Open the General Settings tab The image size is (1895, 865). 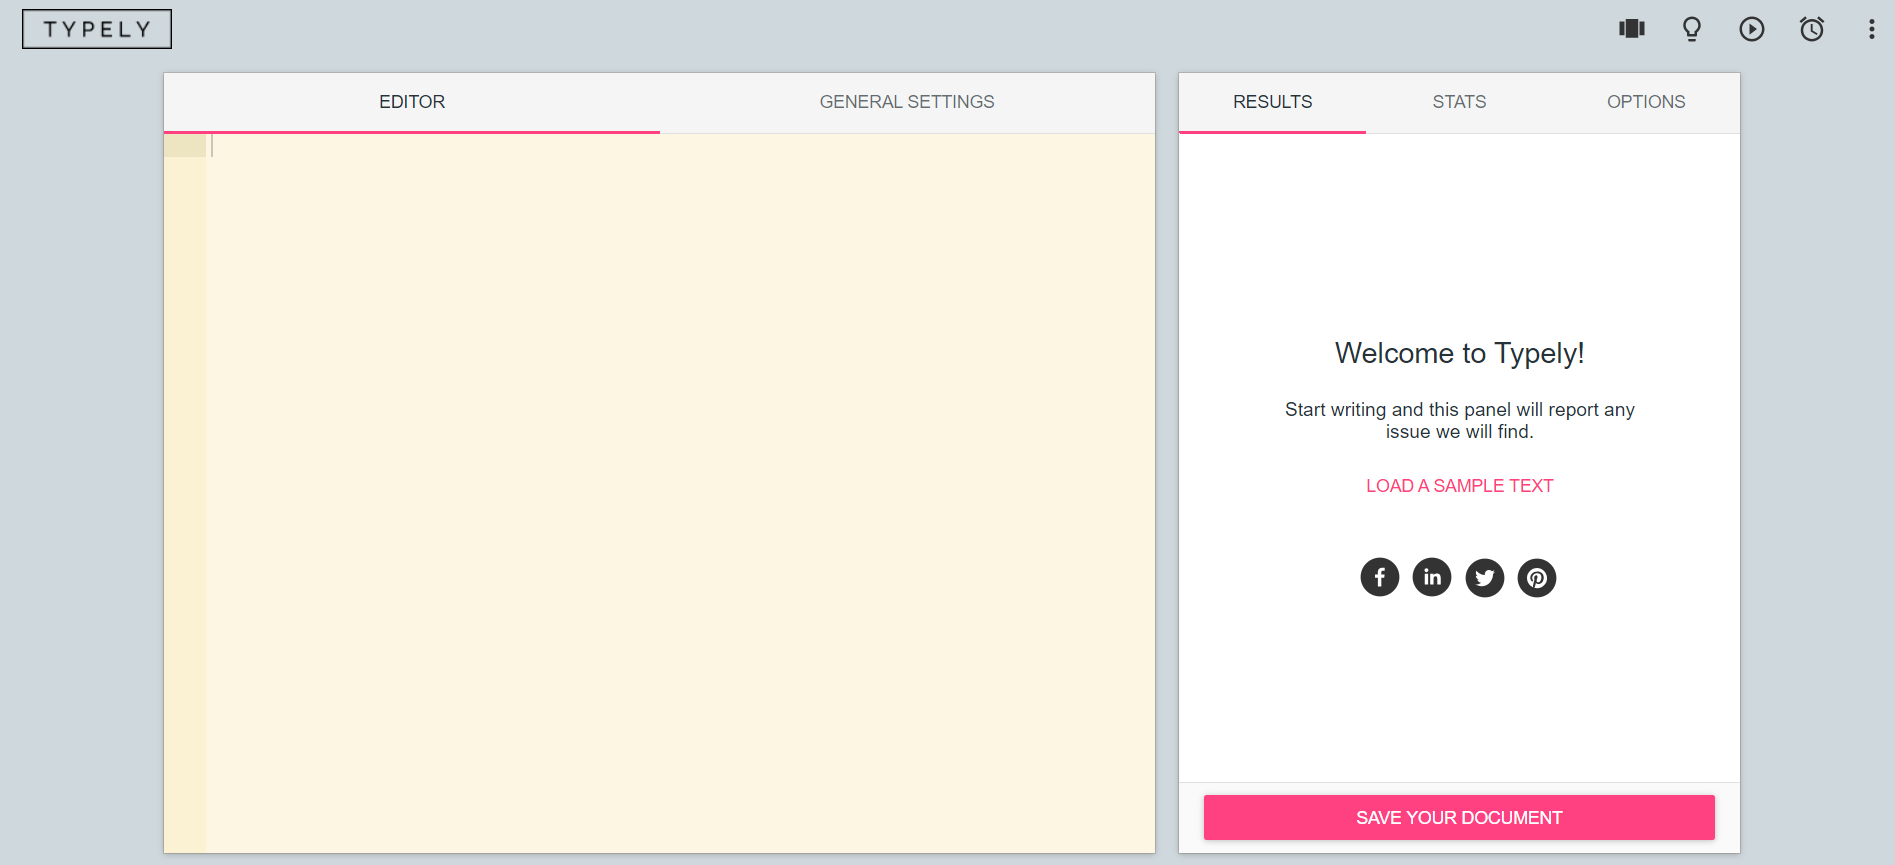pyautogui.click(x=907, y=102)
